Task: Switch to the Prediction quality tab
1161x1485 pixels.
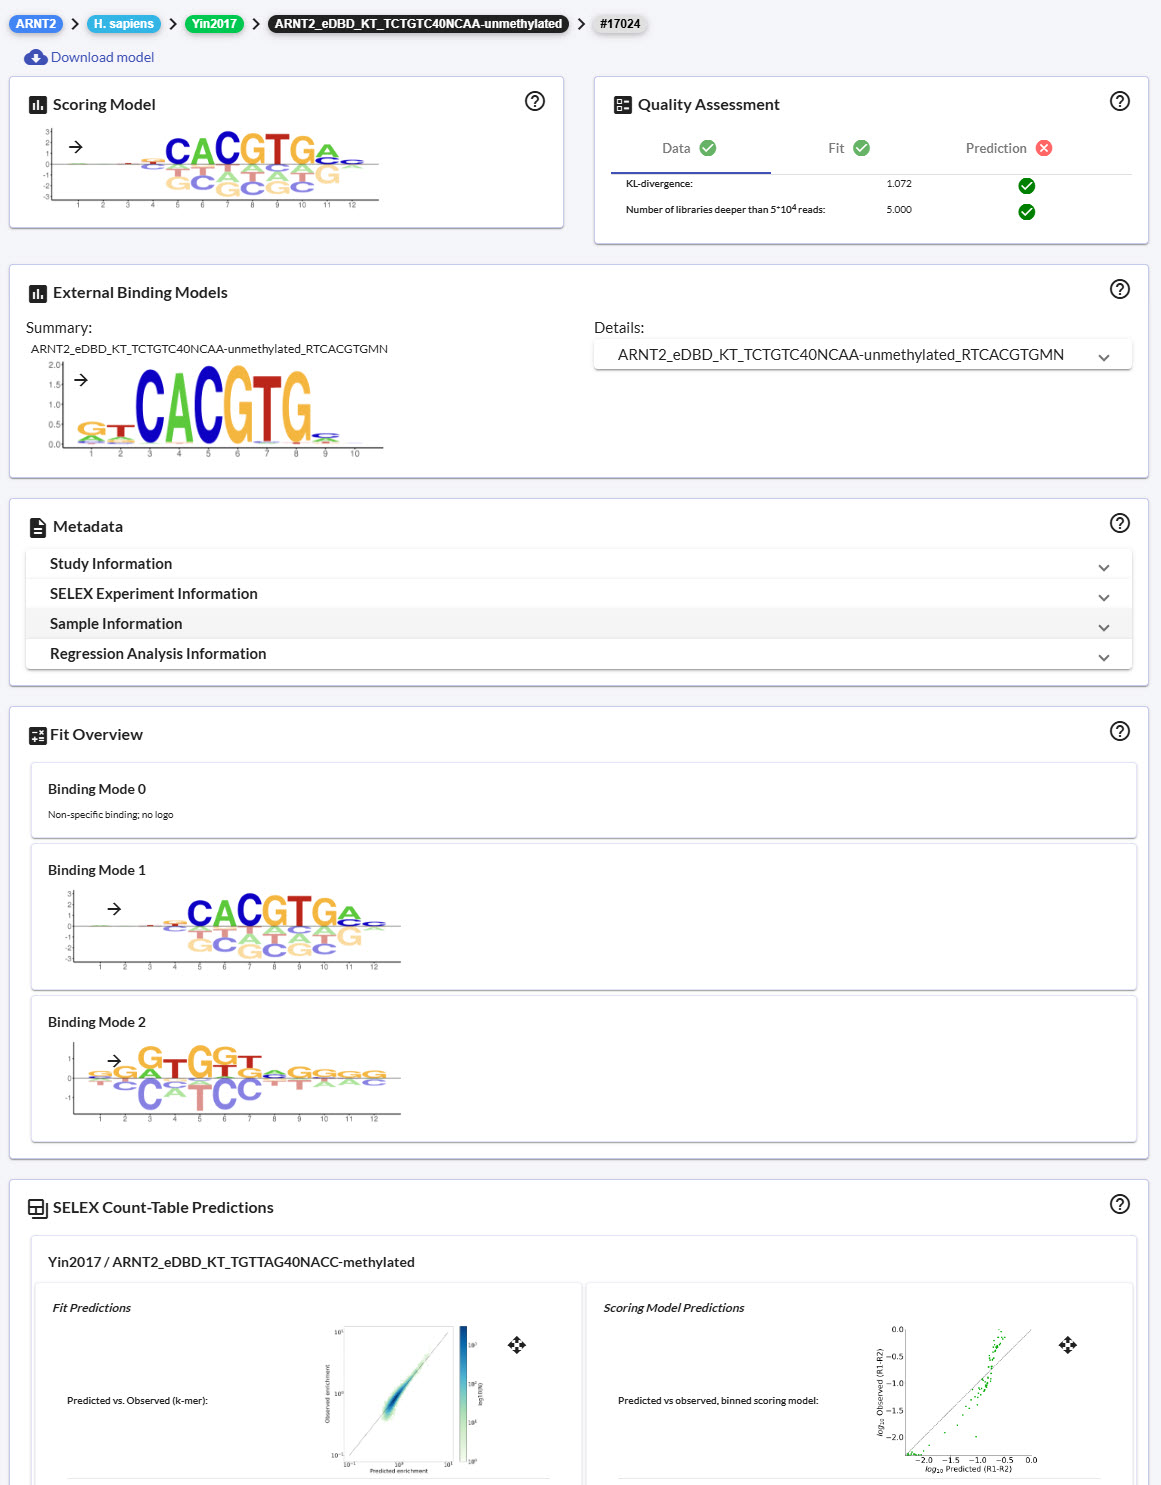Action: click(x=1008, y=148)
